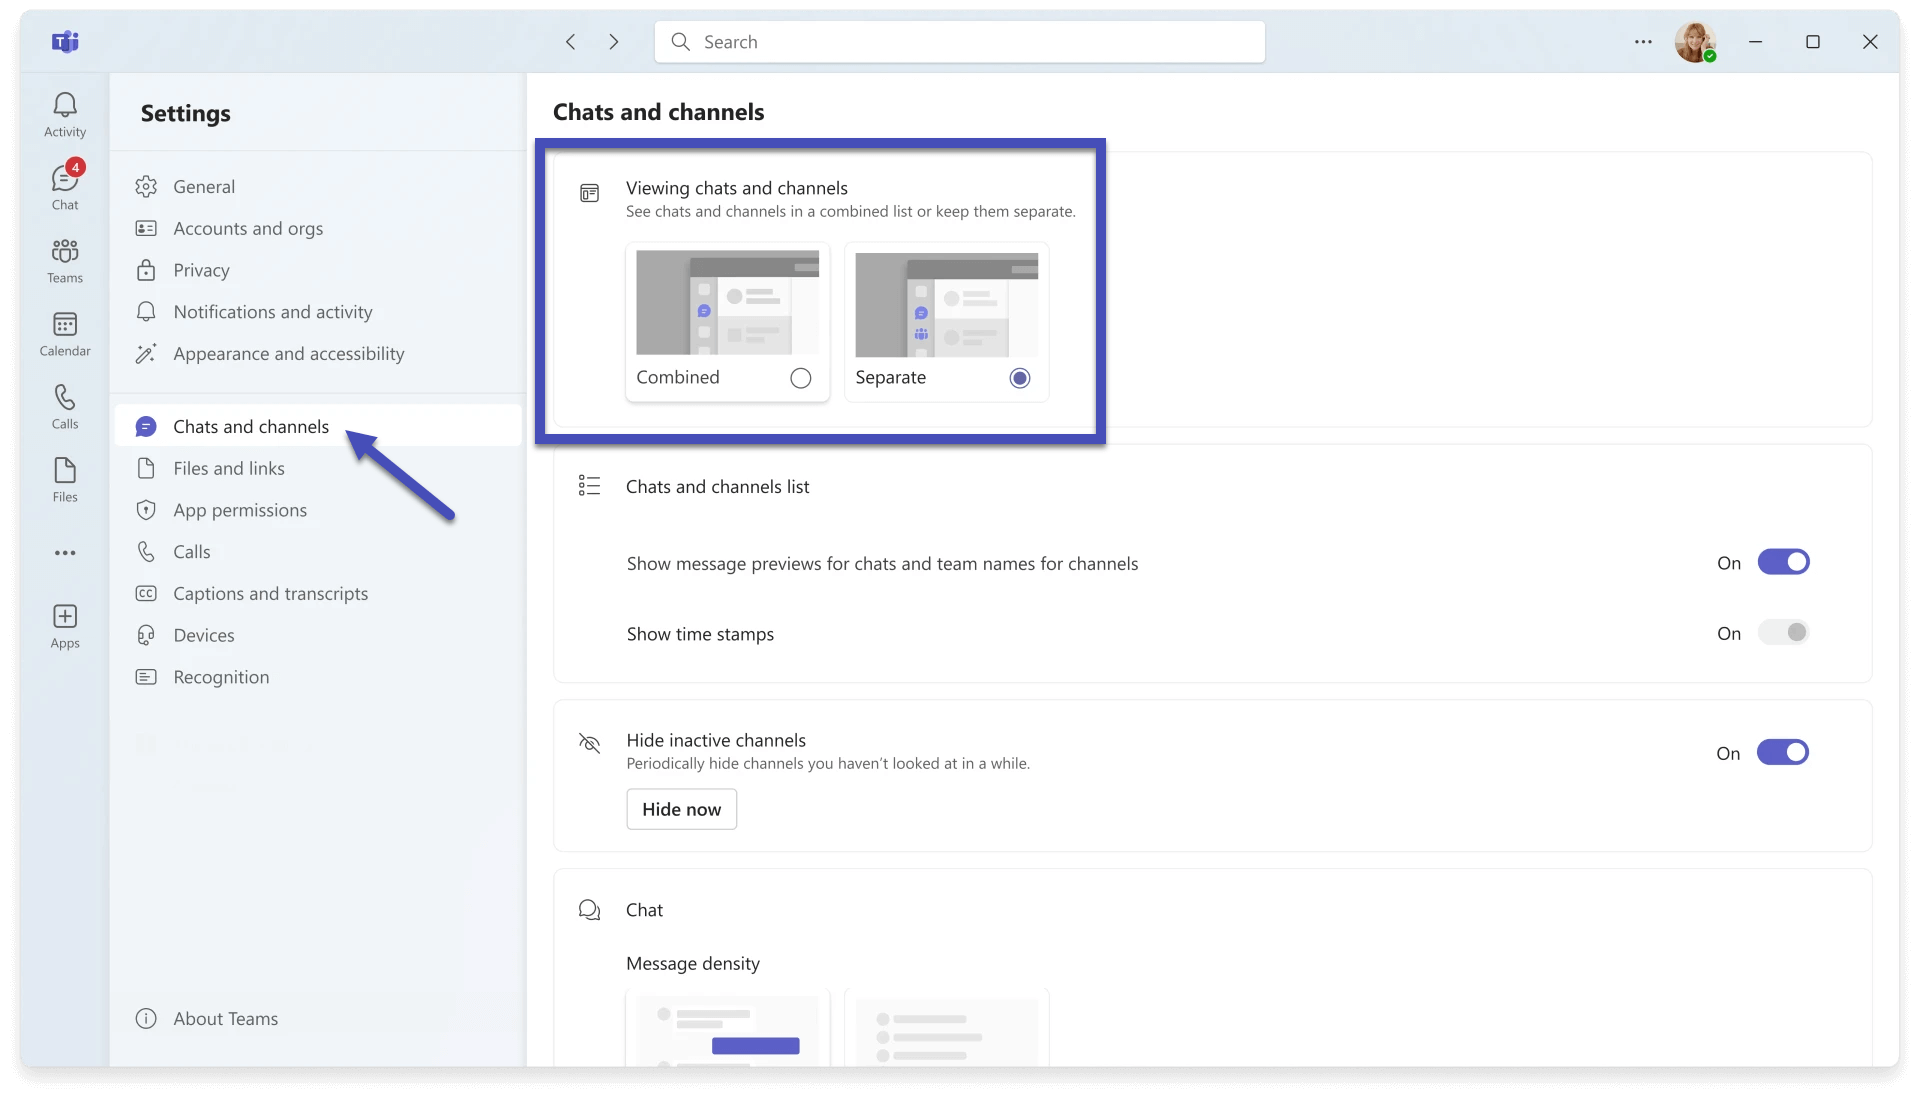Click in the Search box
The image size is (1920, 1098).
960,42
